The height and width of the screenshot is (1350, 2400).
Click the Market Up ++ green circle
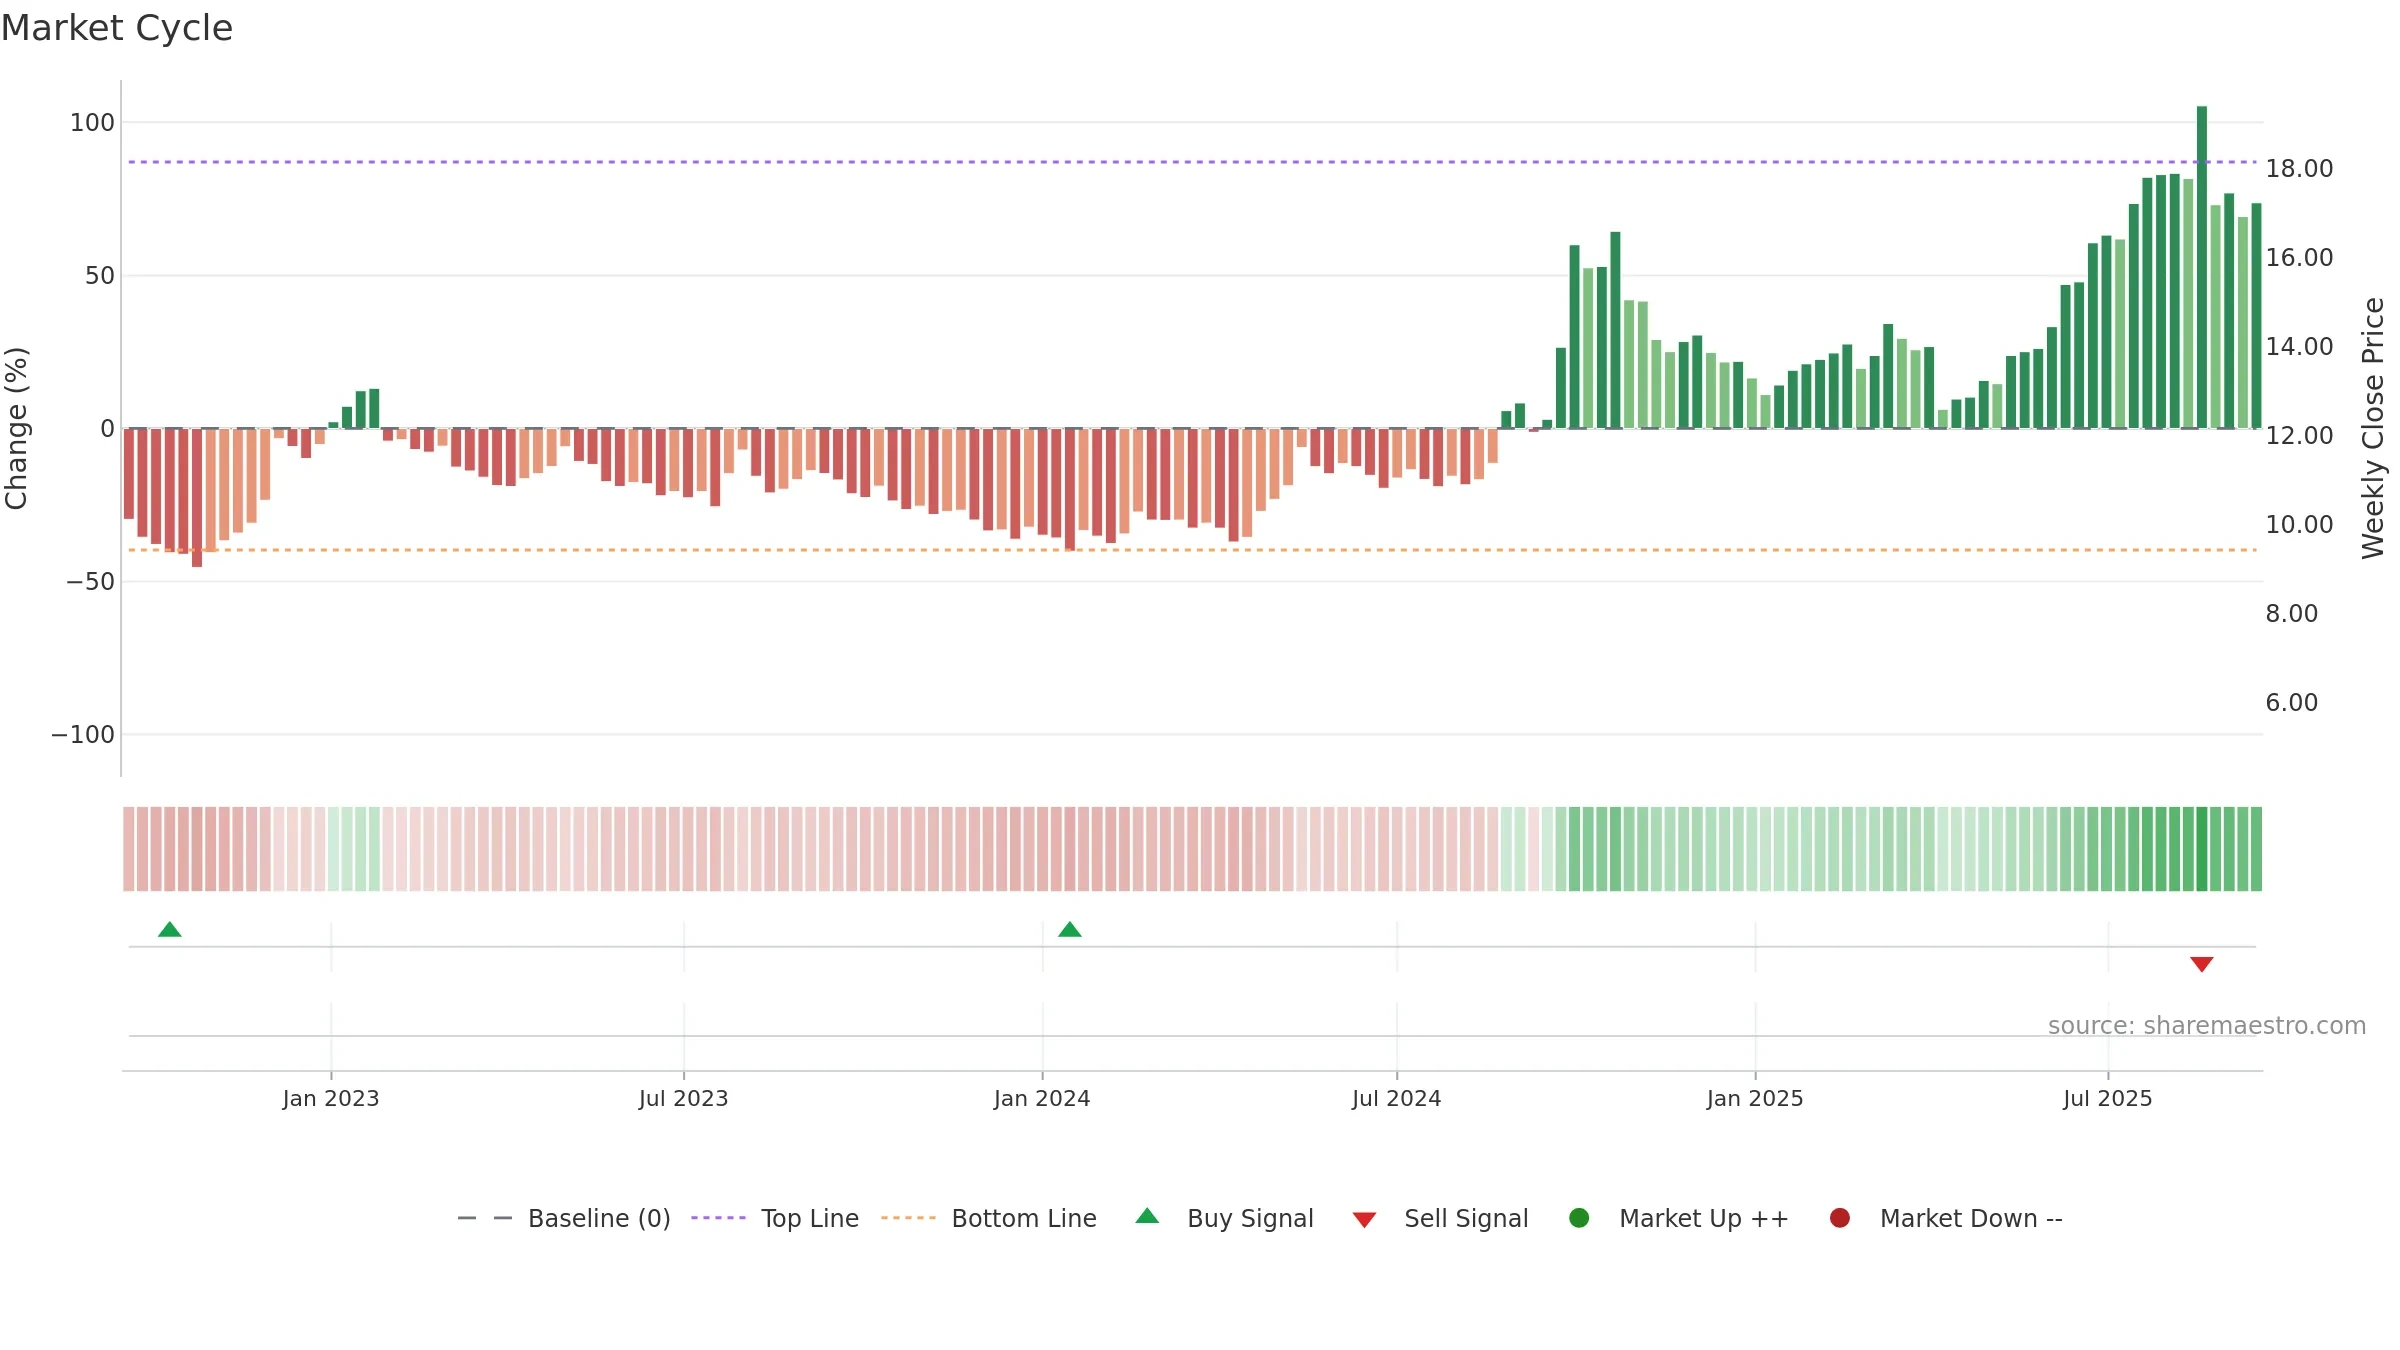pos(1579,1218)
